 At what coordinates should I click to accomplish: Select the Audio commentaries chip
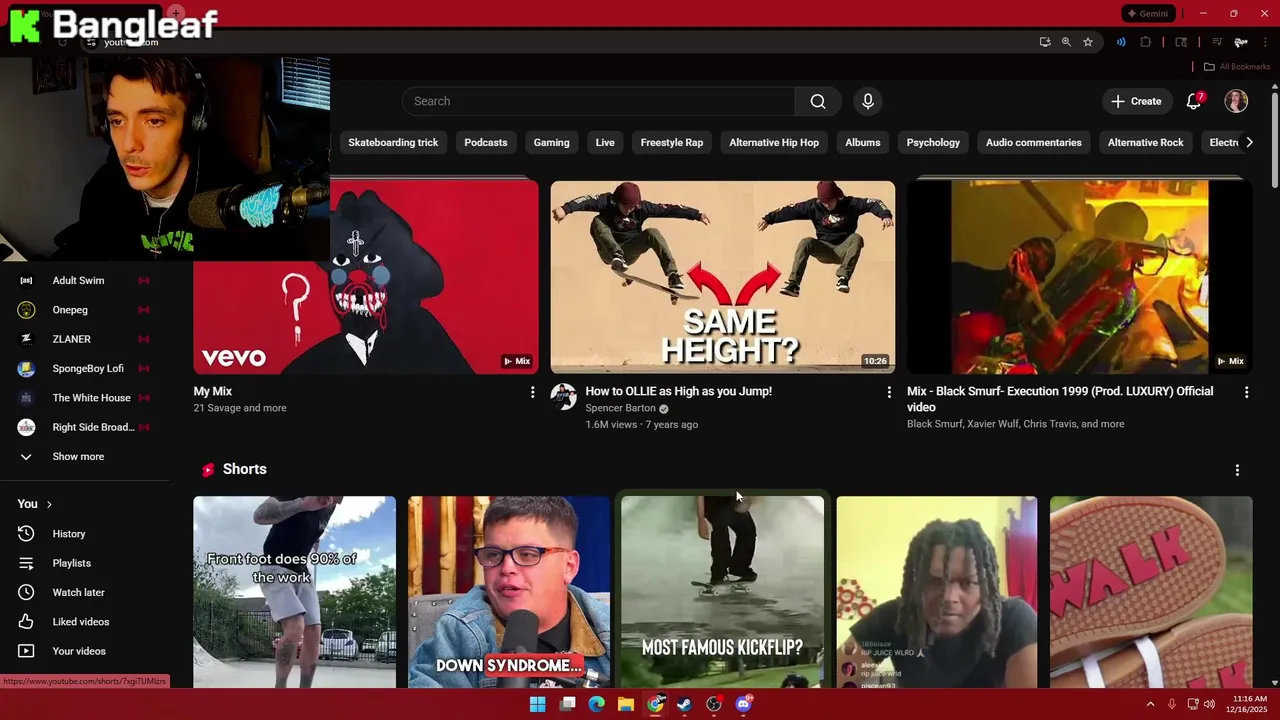1034,142
